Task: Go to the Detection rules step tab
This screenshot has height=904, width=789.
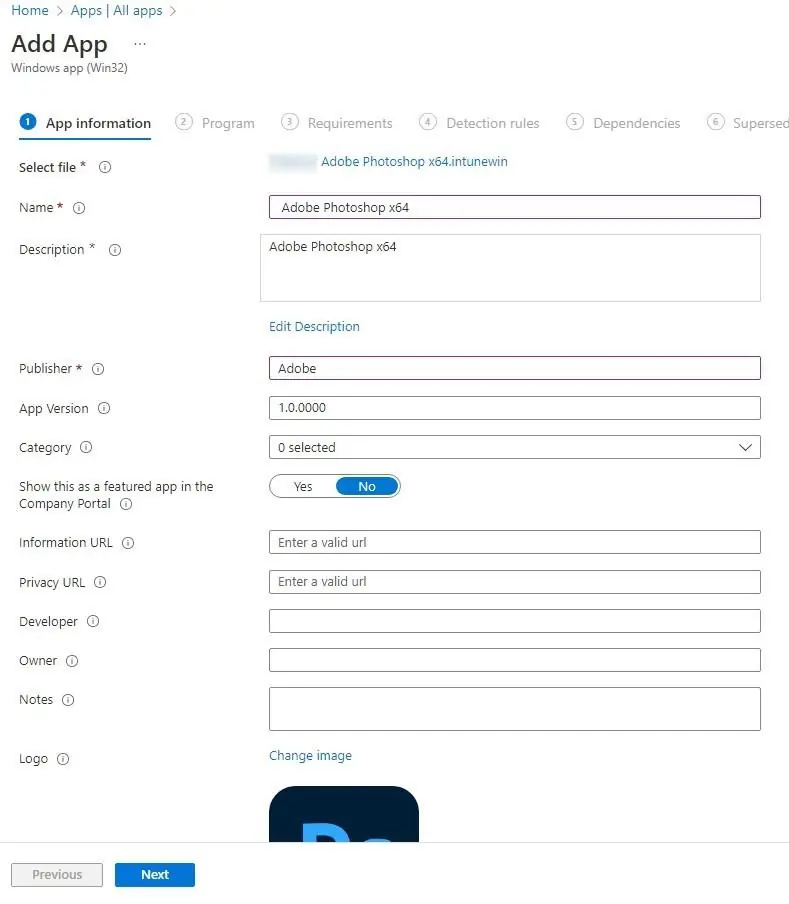Action: point(480,123)
